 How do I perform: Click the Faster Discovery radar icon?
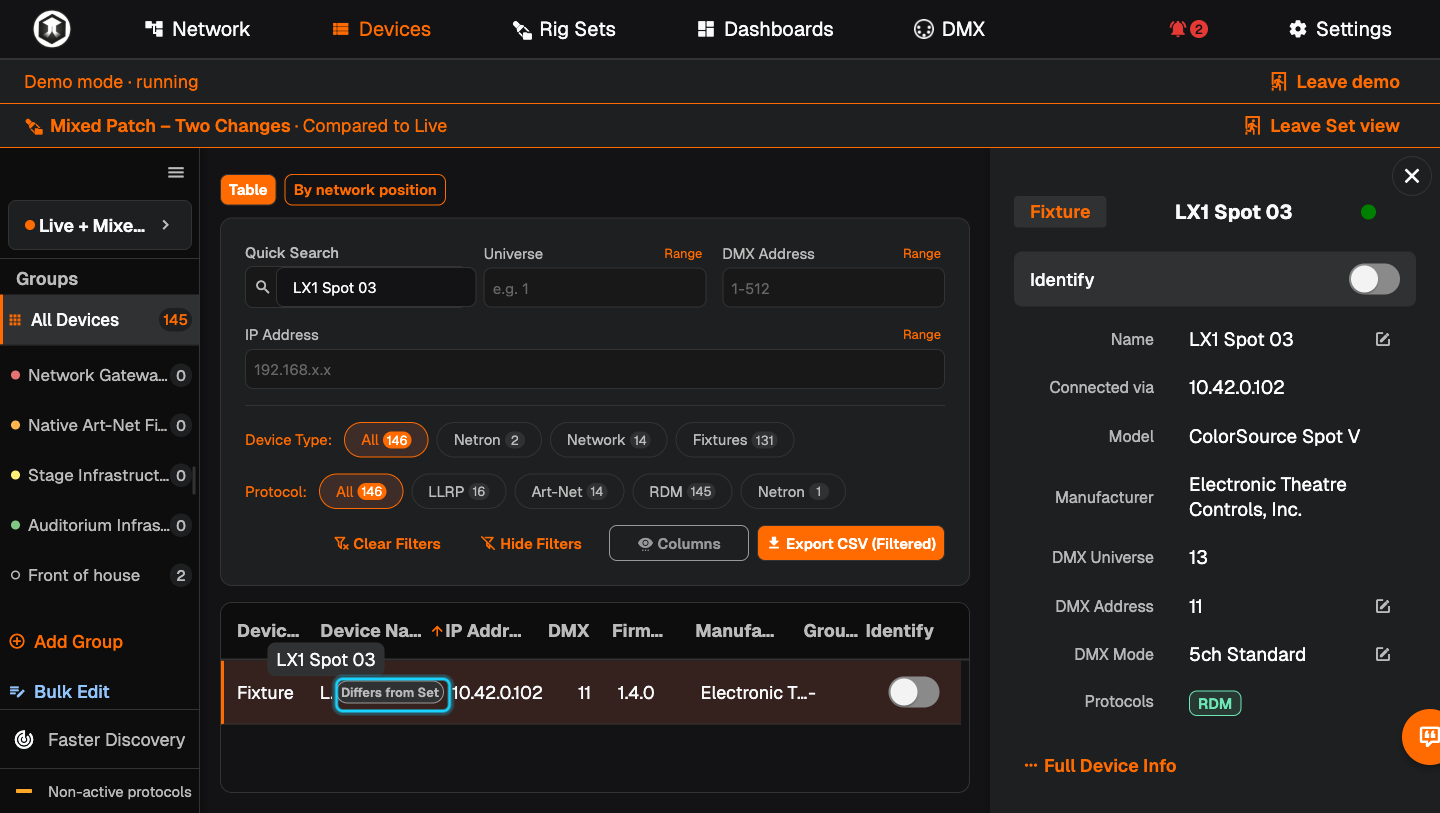tap(25, 740)
